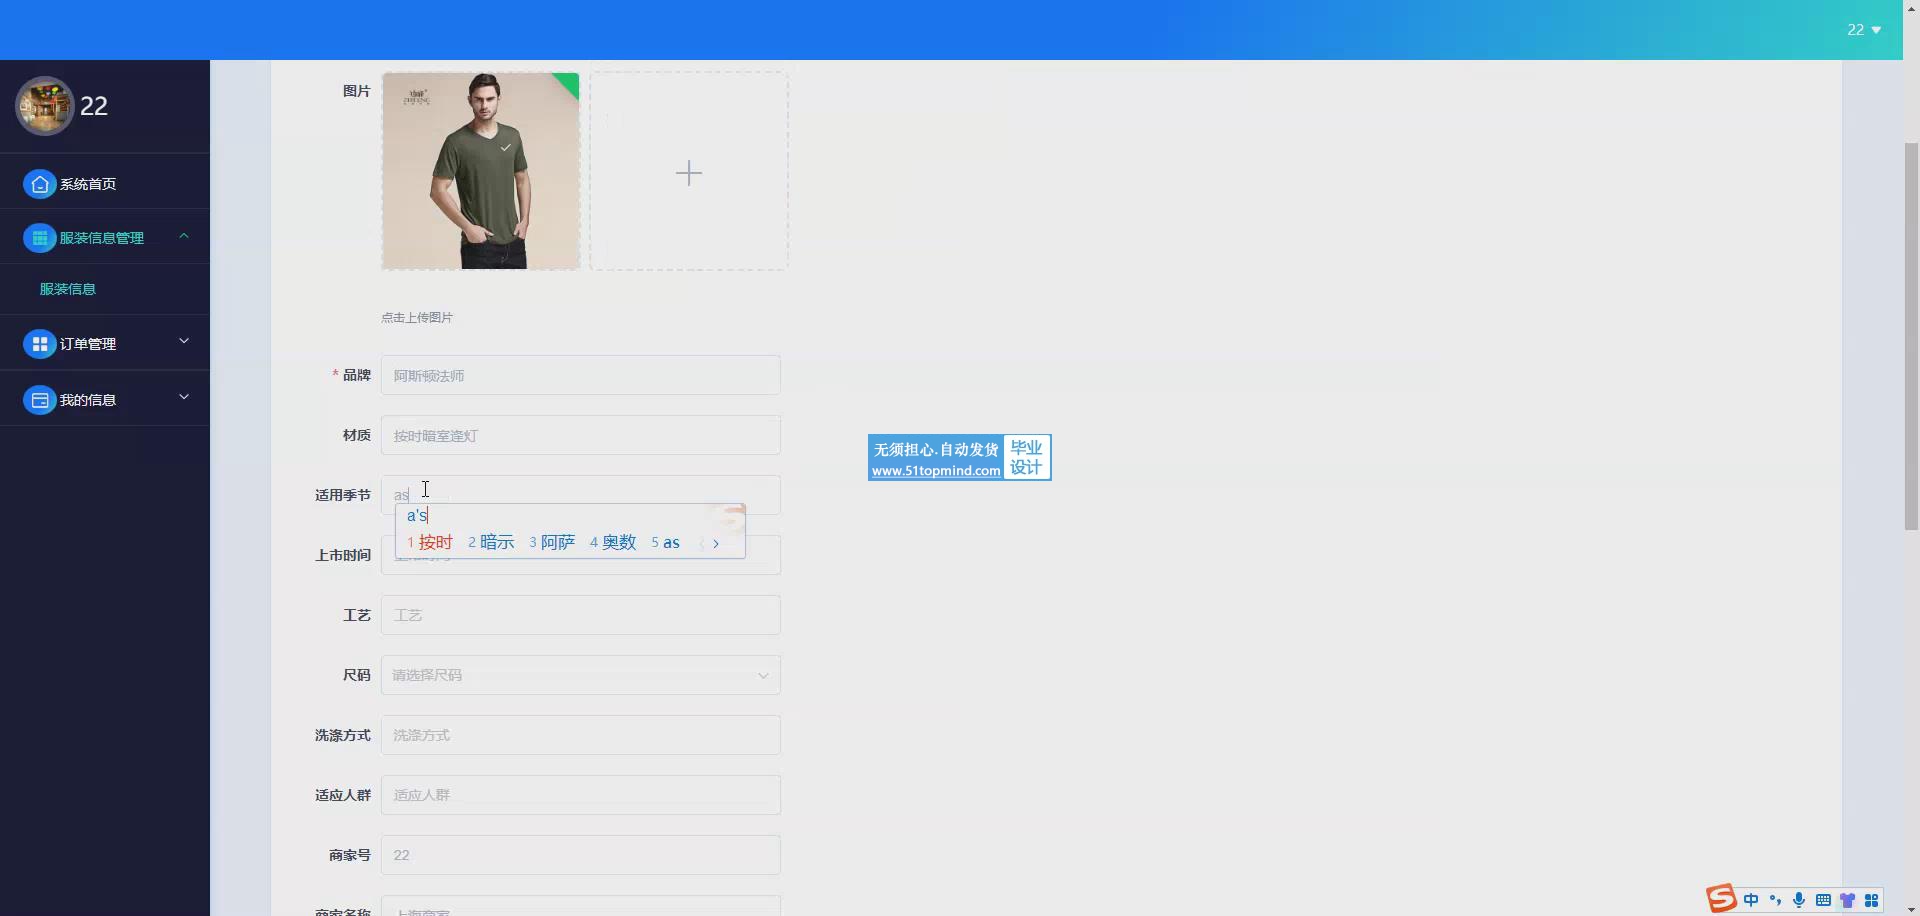Click the 点击上传图片 hint text
Viewport: 1920px width, 916px height.
pos(417,318)
